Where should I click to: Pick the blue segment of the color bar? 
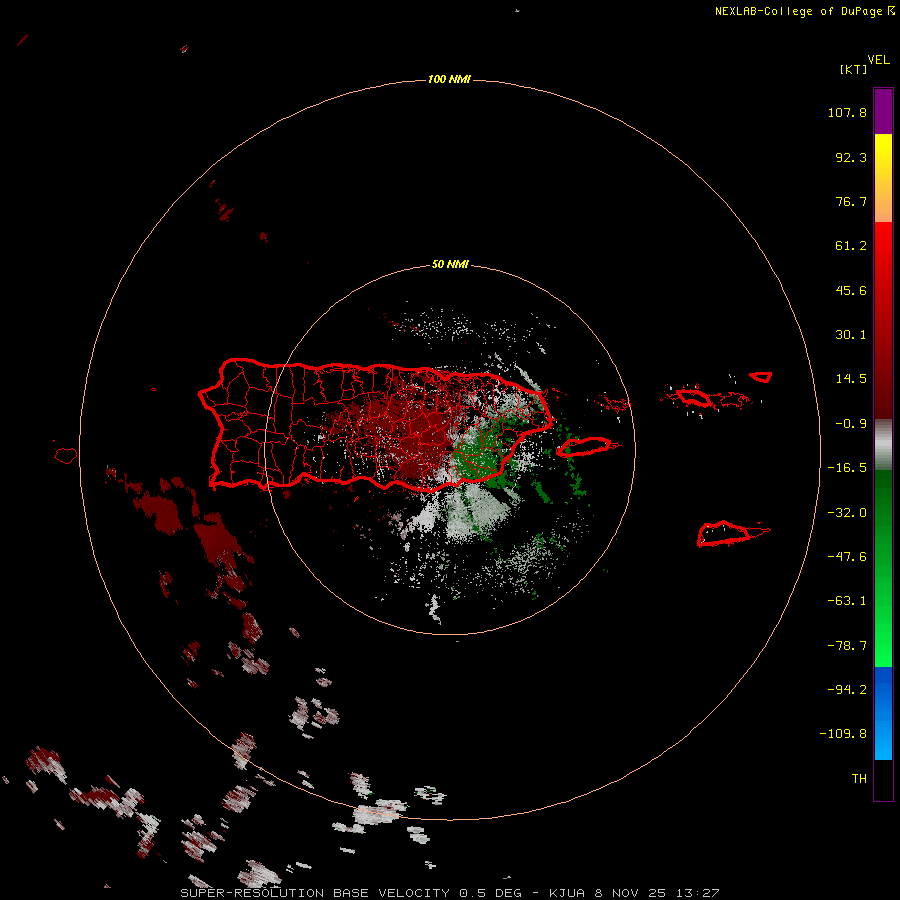click(883, 712)
